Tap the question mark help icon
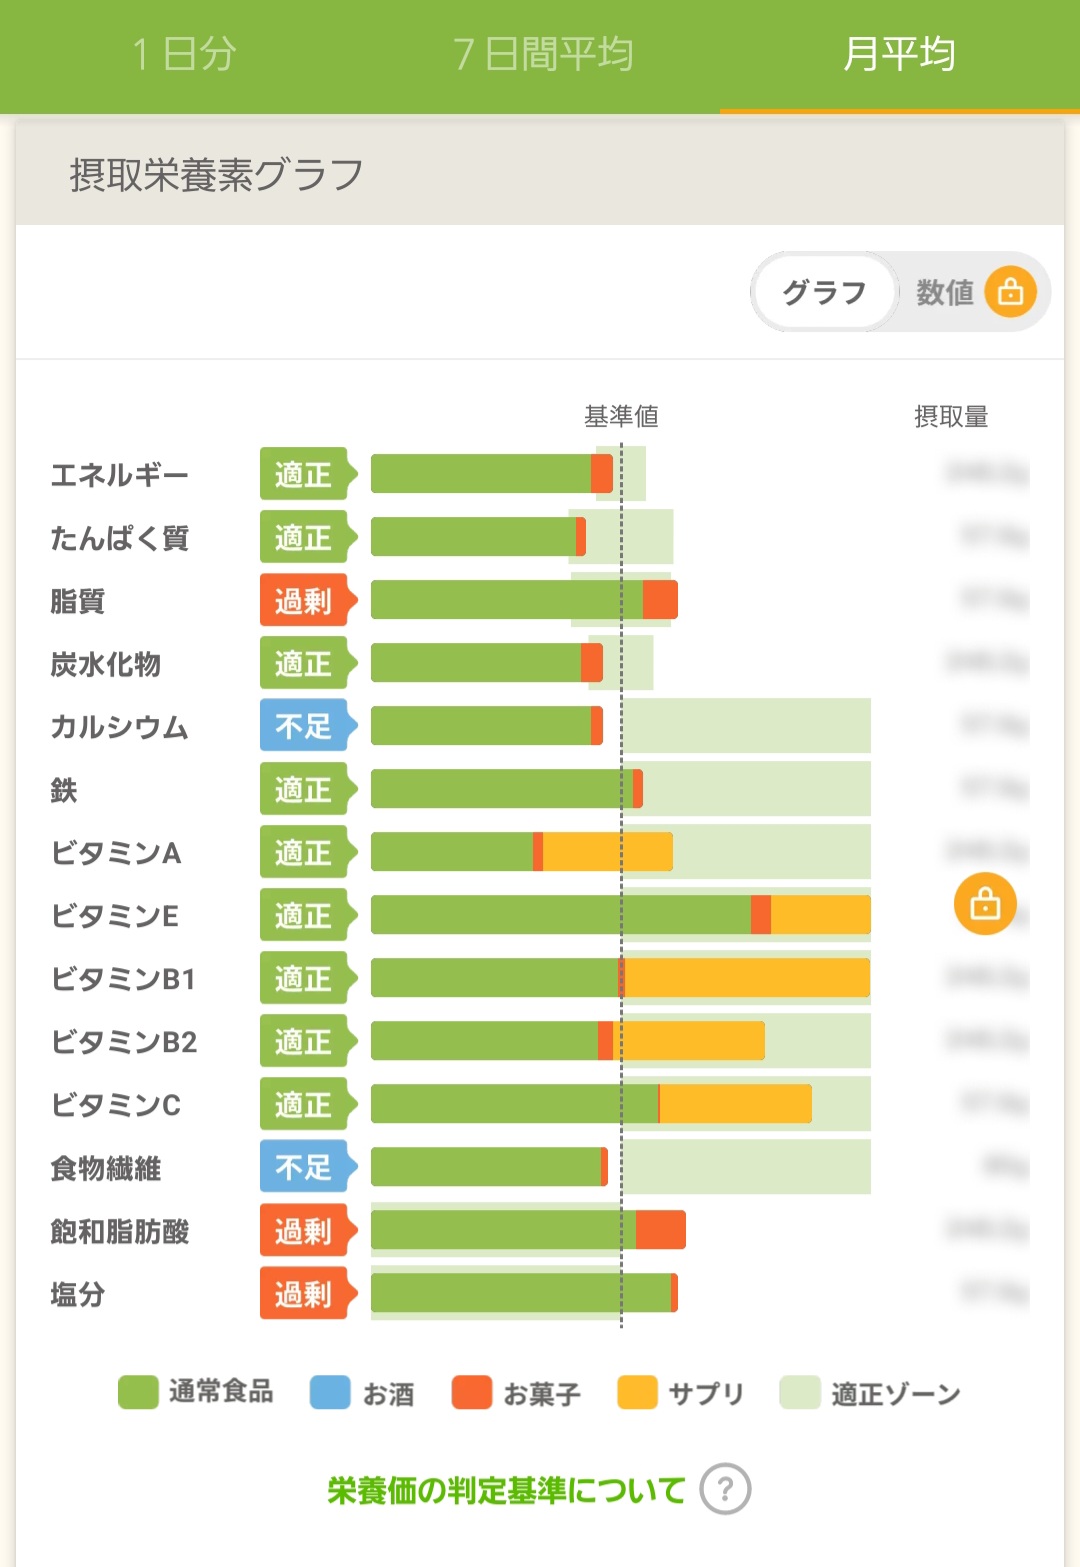Image resolution: width=1080 pixels, height=1567 pixels. [x=725, y=1489]
